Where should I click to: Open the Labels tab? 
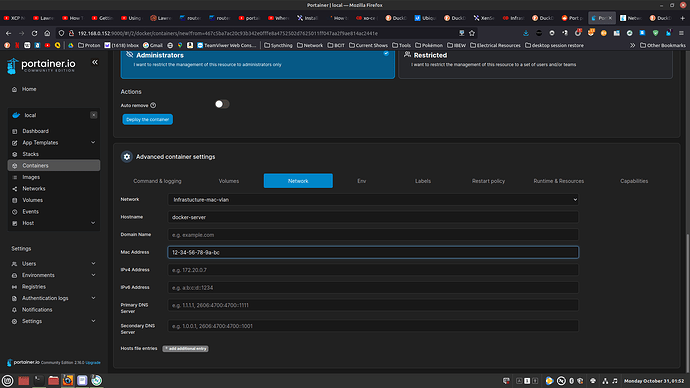coord(423,181)
